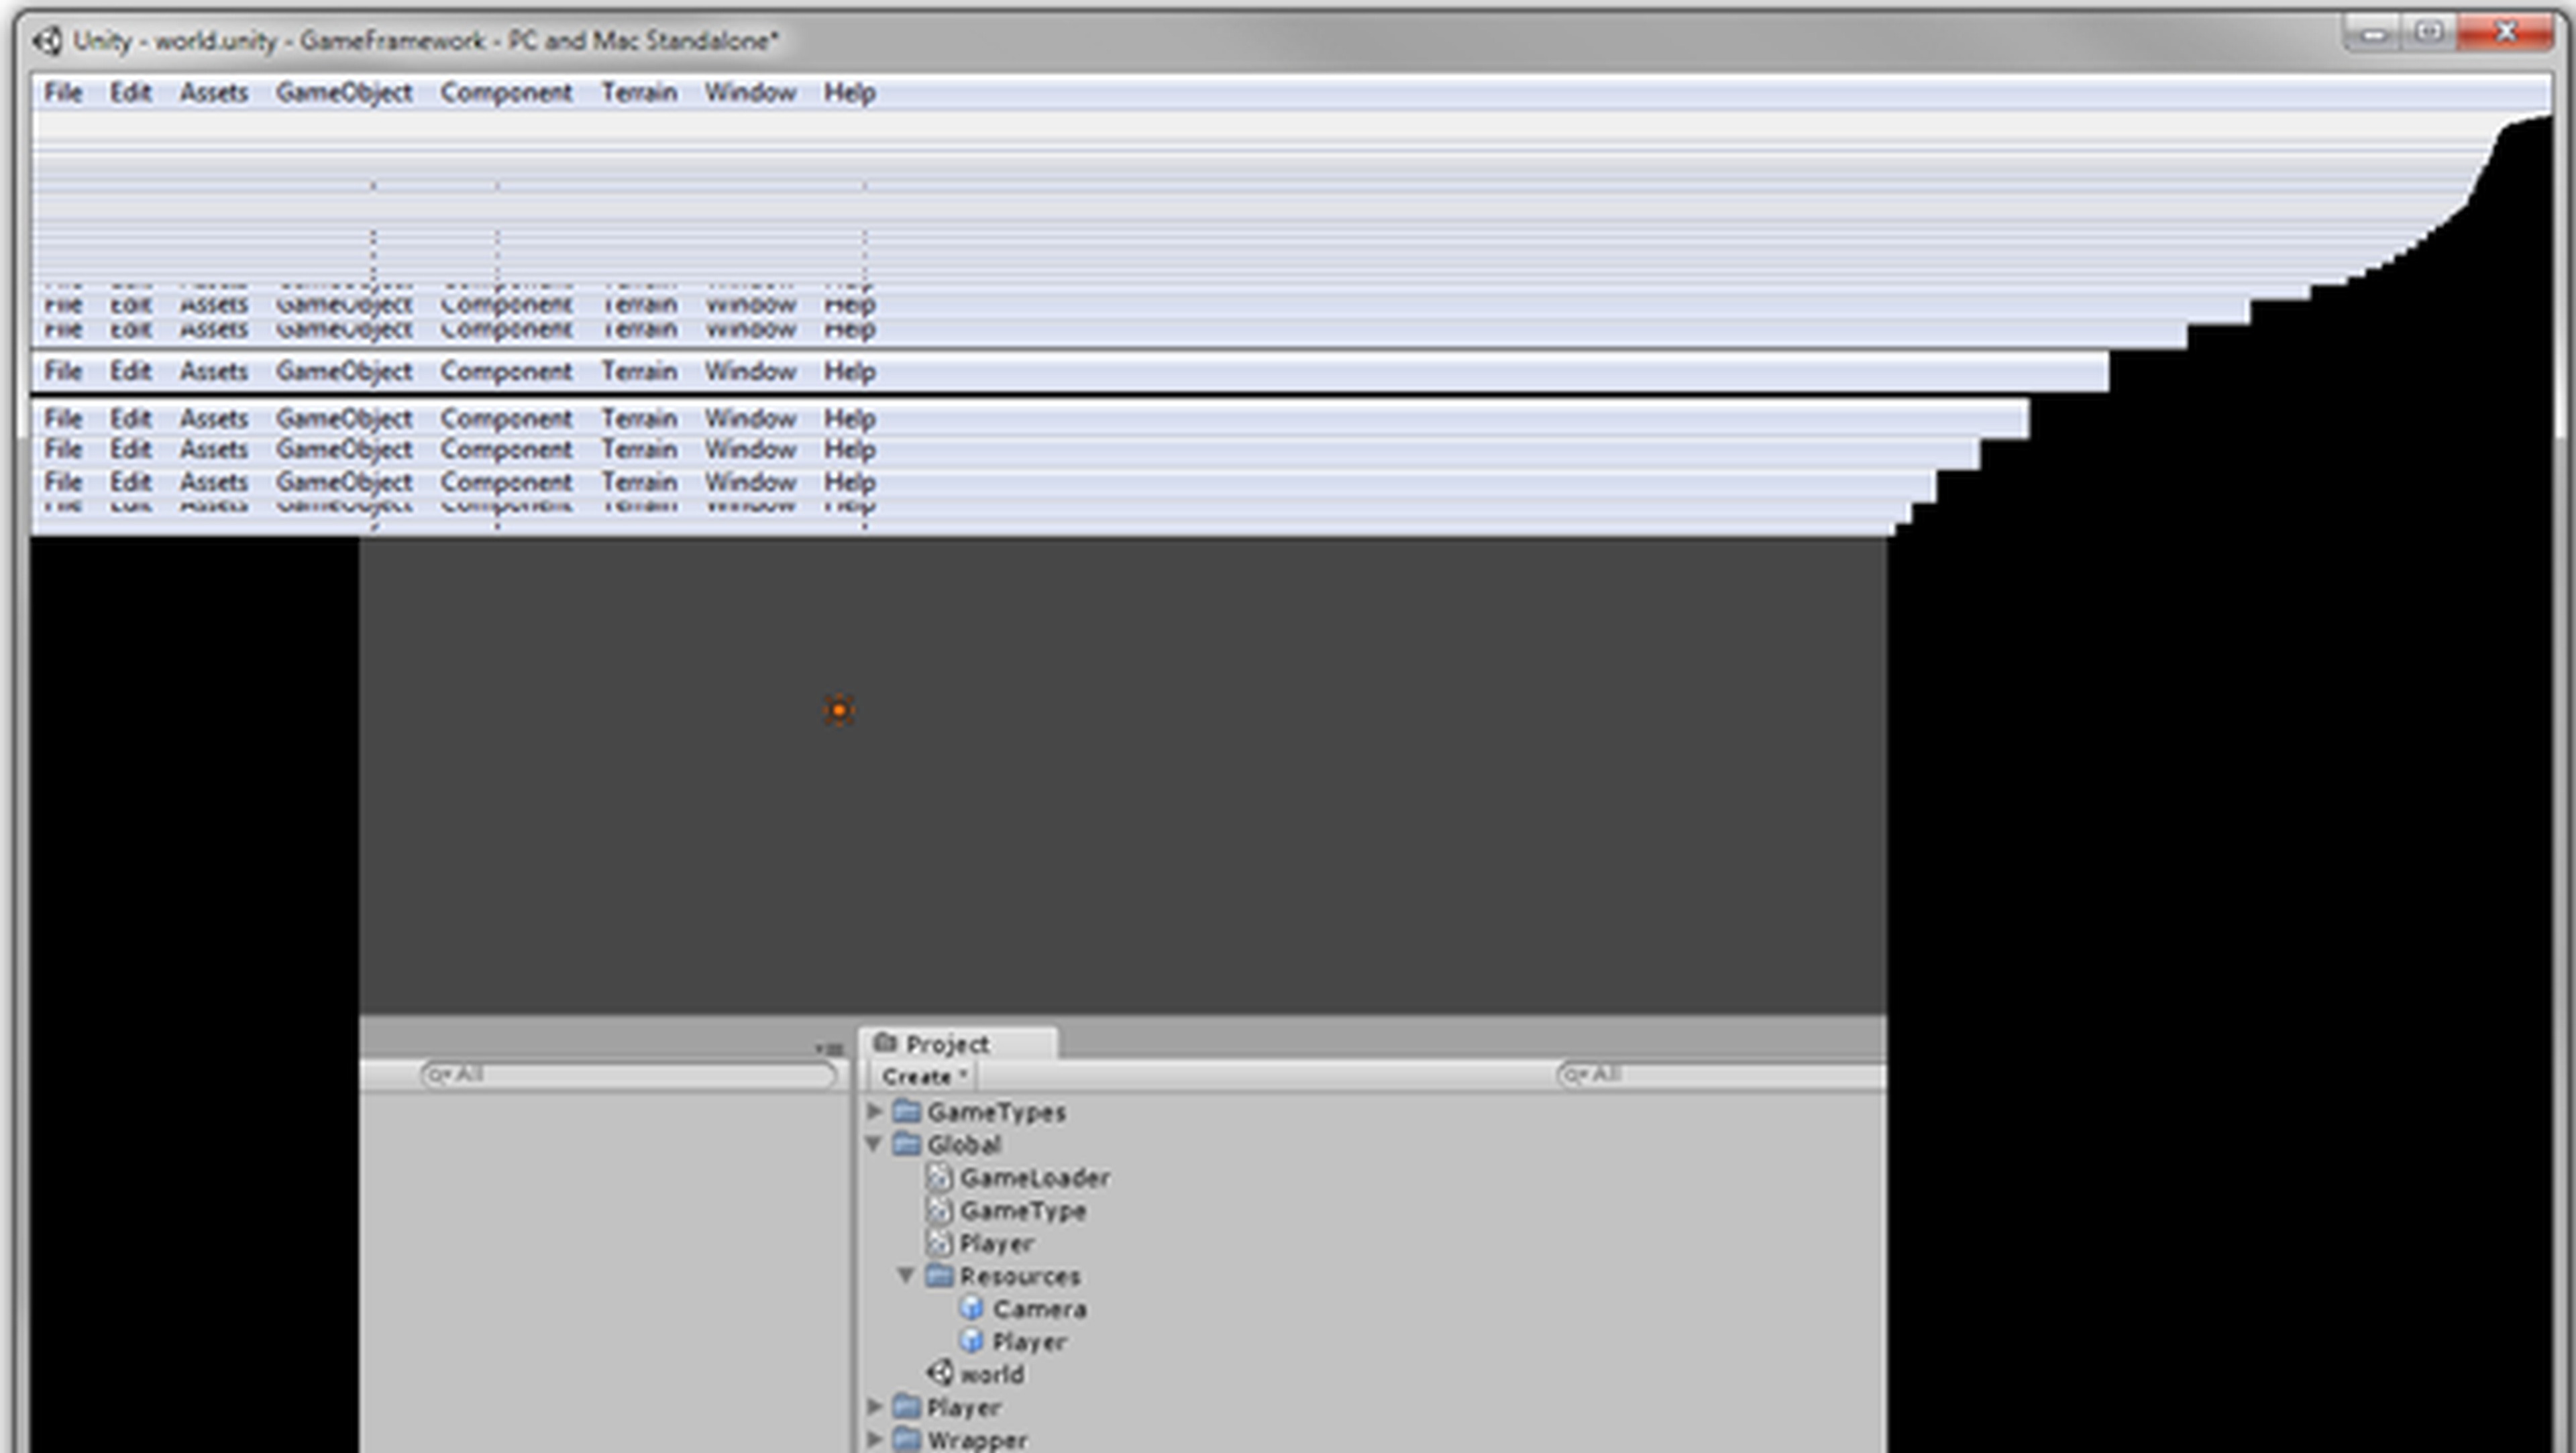The height and width of the screenshot is (1453, 2576).
Task: Open the top Terrain menu
Action: click(x=639, y=93)
